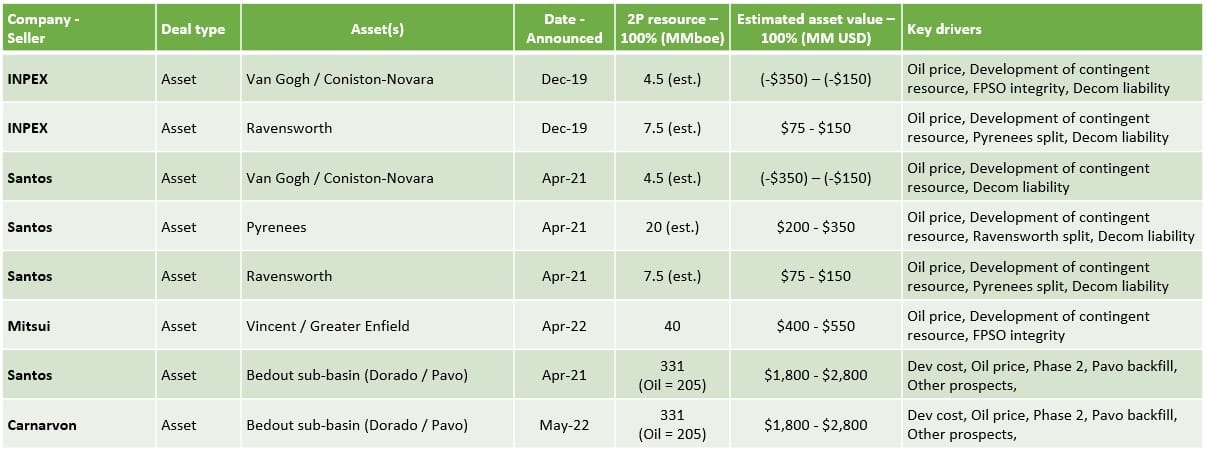The height and width of the screenshot is (449, 1207).
Task: Select the "Date - Announced" header
Action: click(x=565, y=29)
